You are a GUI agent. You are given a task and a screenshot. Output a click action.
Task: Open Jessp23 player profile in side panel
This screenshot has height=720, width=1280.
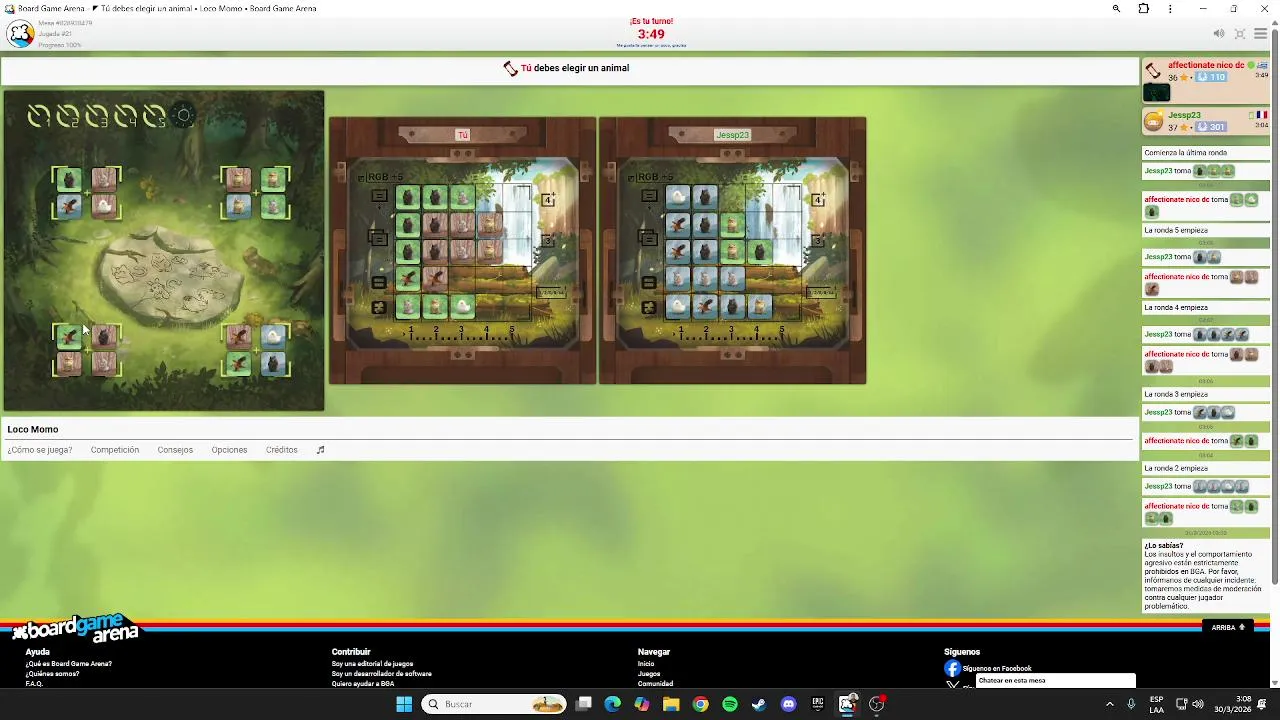pos(1184,115)
